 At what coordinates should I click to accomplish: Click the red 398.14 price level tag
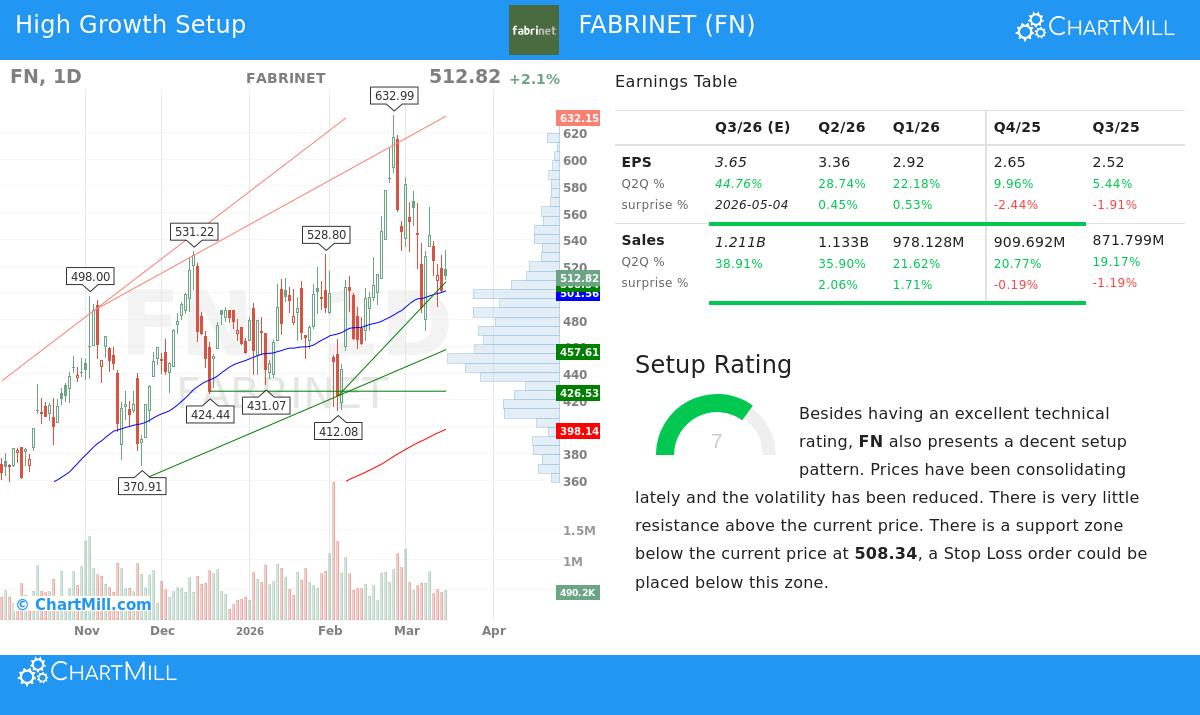(x=578, y=431)
